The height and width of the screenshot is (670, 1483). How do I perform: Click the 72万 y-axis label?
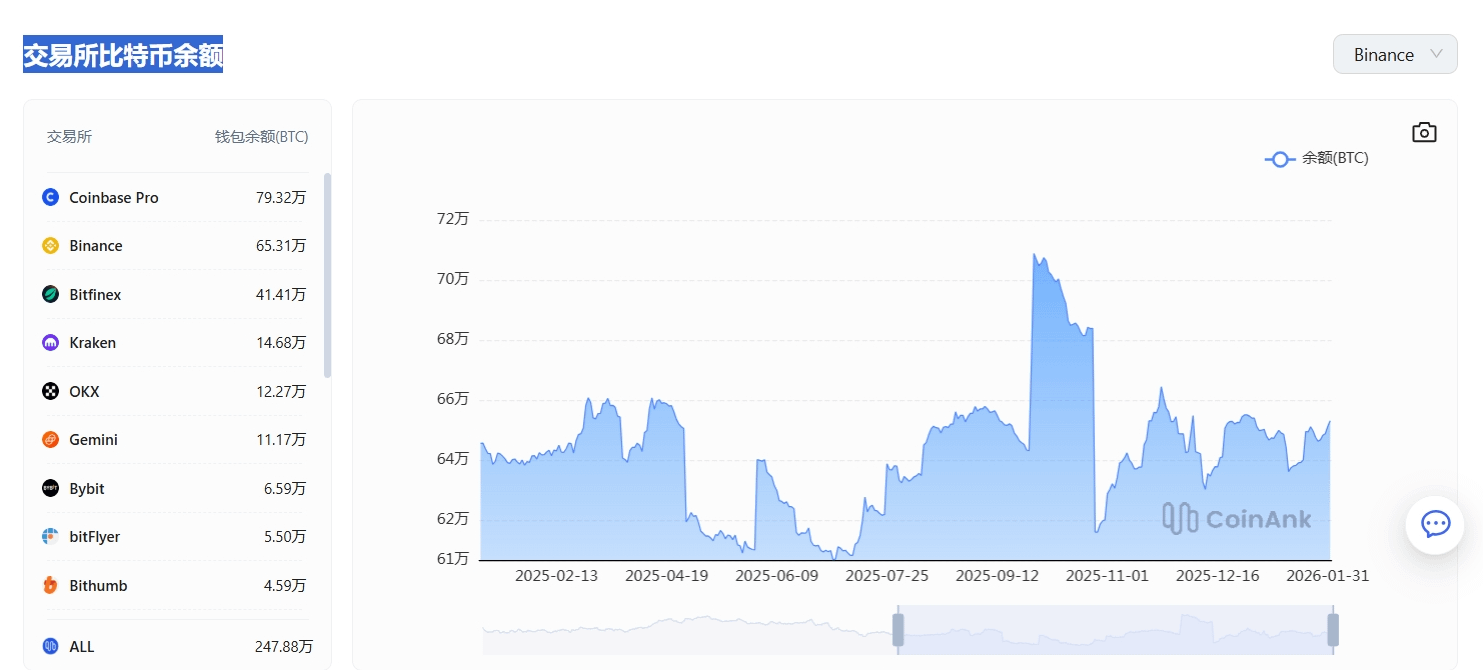click(x=453, y=218)
